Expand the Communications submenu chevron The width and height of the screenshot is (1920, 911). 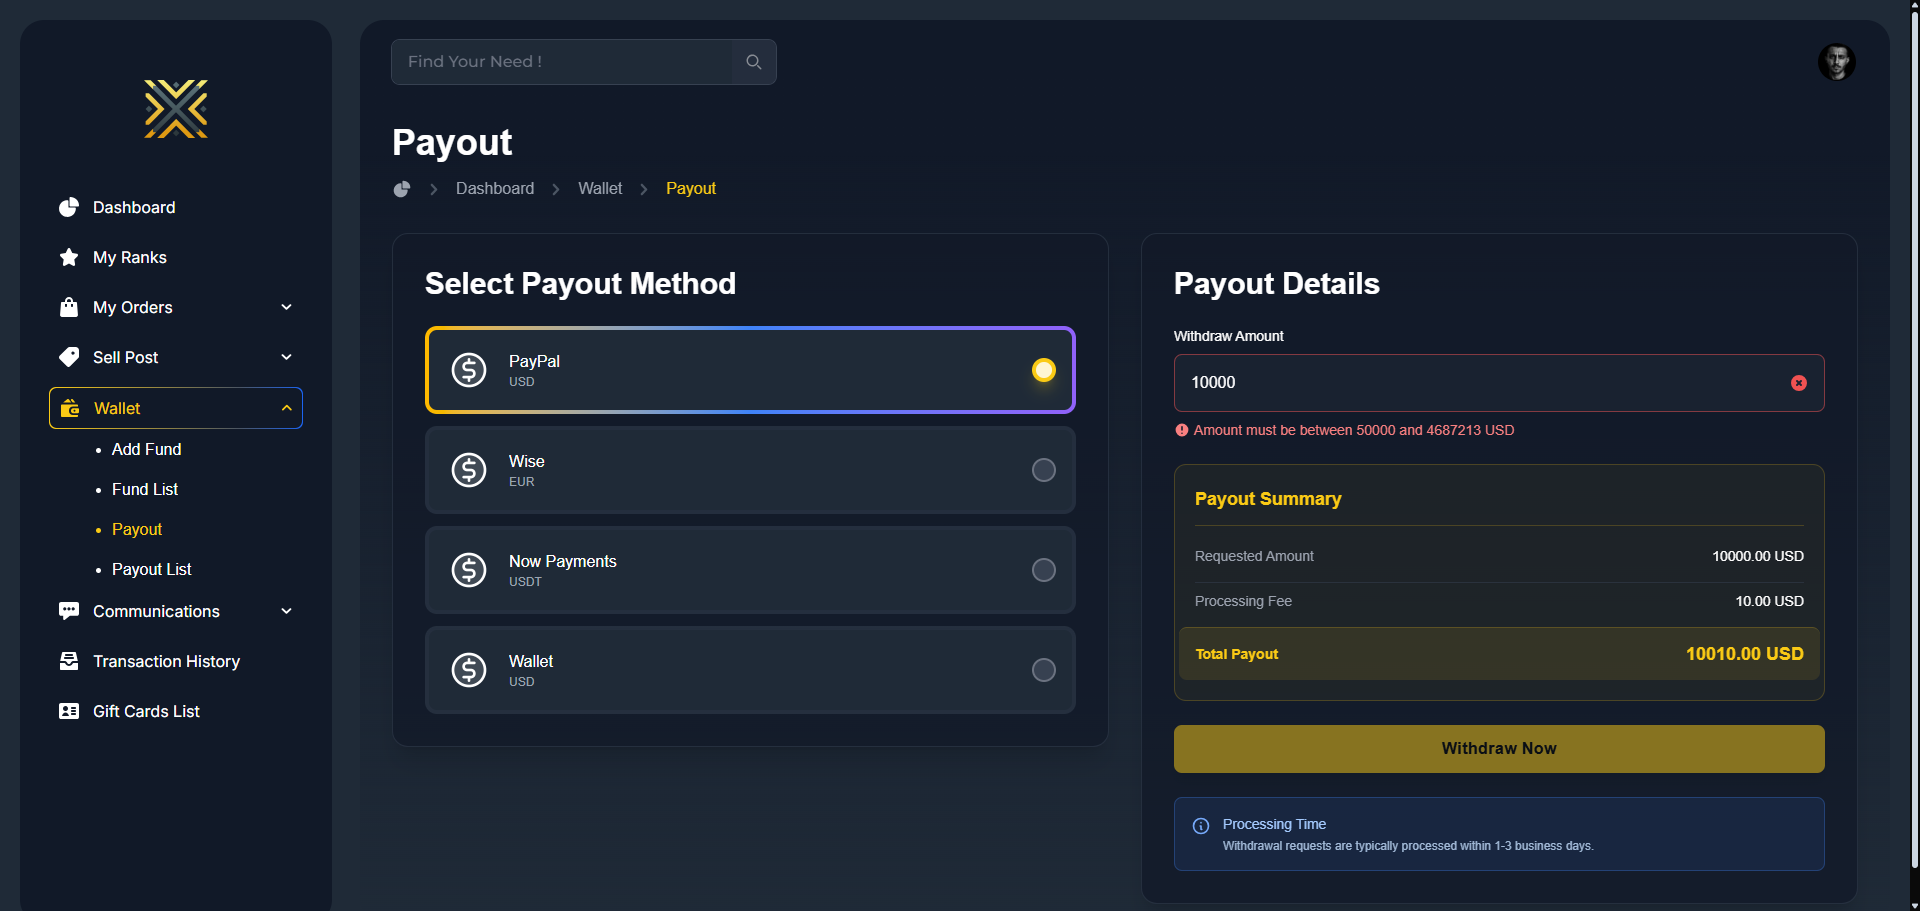[x=287, y=611]
